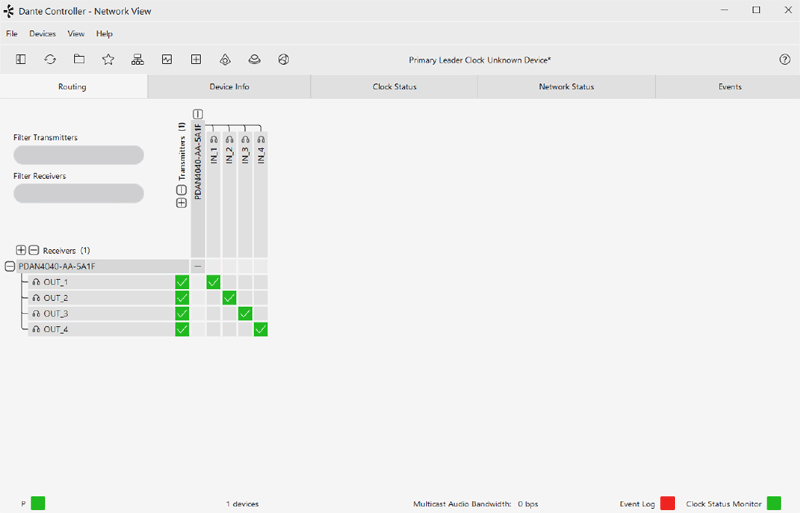
Task: Collapse the PDAN4040-AA-5A1F receiver device row
Action: pos(10,267)
